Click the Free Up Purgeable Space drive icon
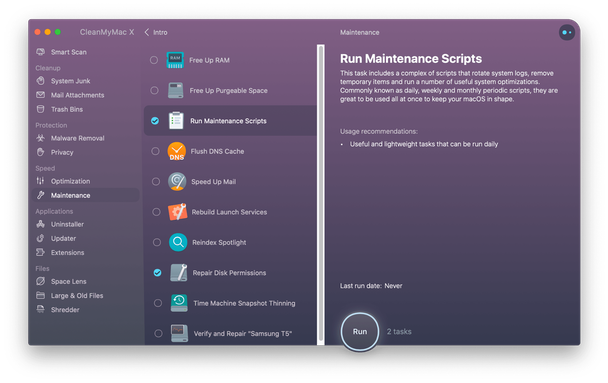 (x=176, y=90)
